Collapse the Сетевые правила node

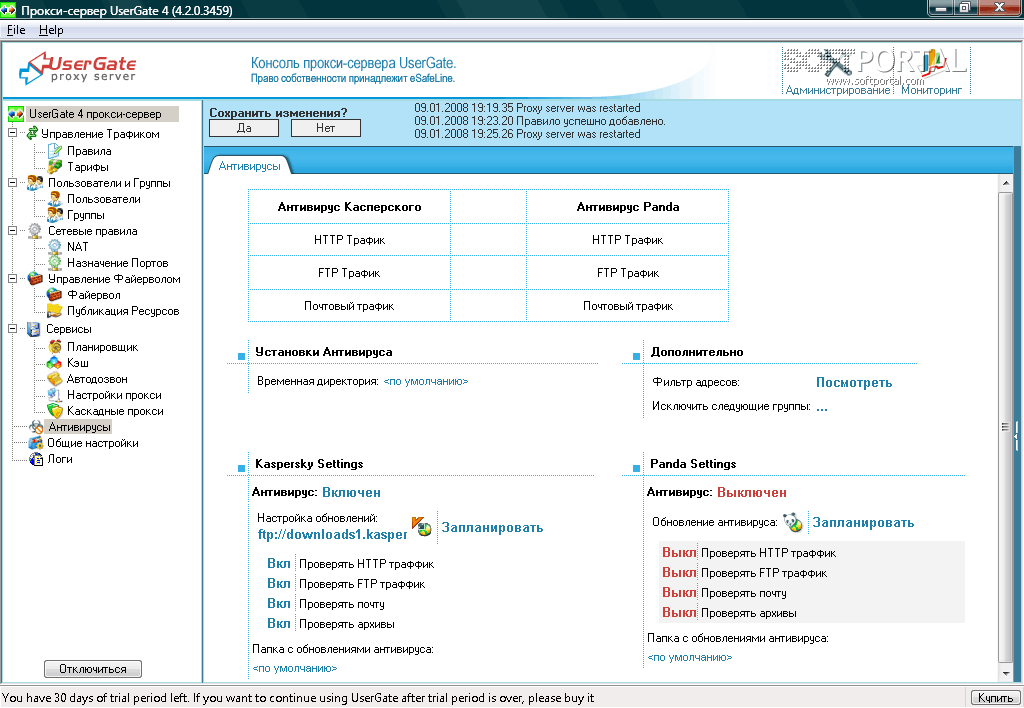[12, 231]
